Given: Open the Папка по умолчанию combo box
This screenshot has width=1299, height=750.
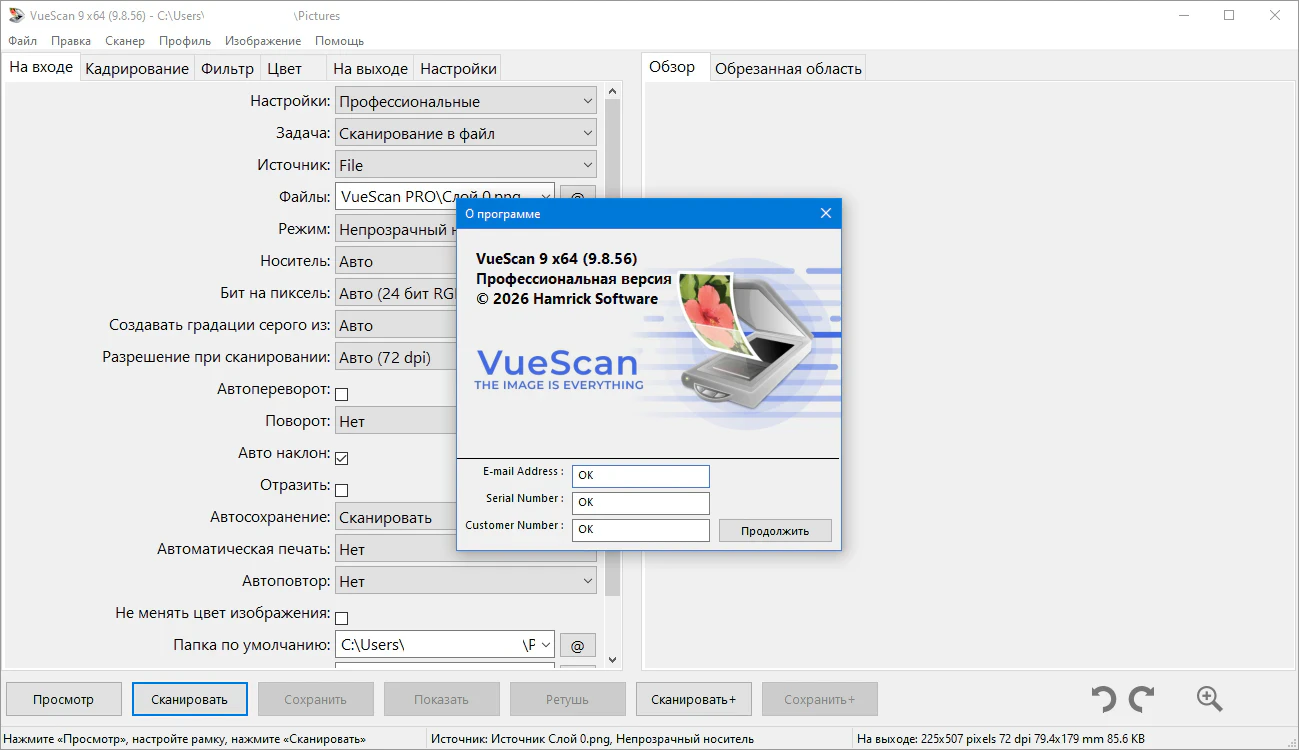Looking at the screenshot, I should click(444, 645).
